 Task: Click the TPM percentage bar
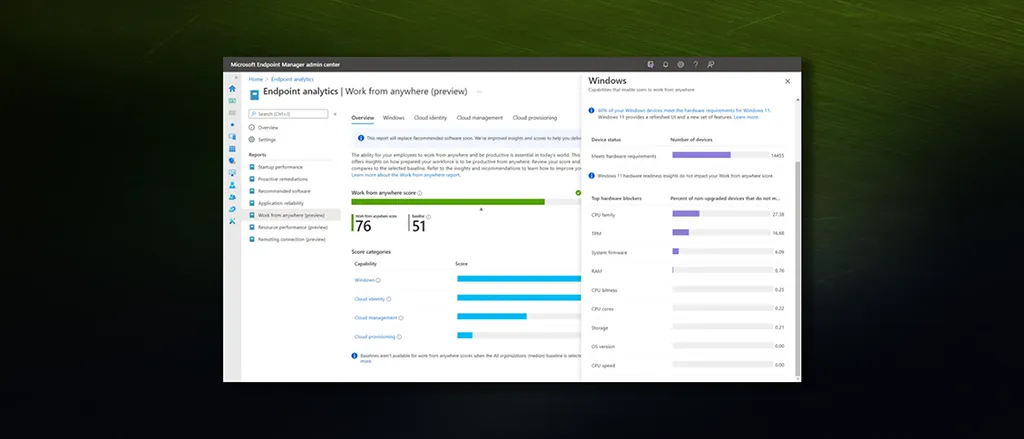pyautogui.click(x=680, y=233)
